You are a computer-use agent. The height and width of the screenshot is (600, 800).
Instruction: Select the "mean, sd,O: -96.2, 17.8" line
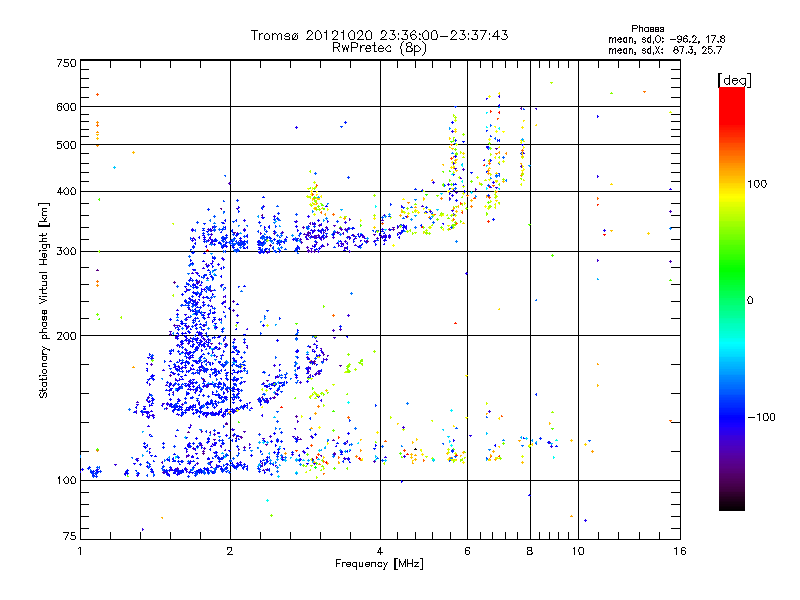(666, 39)
